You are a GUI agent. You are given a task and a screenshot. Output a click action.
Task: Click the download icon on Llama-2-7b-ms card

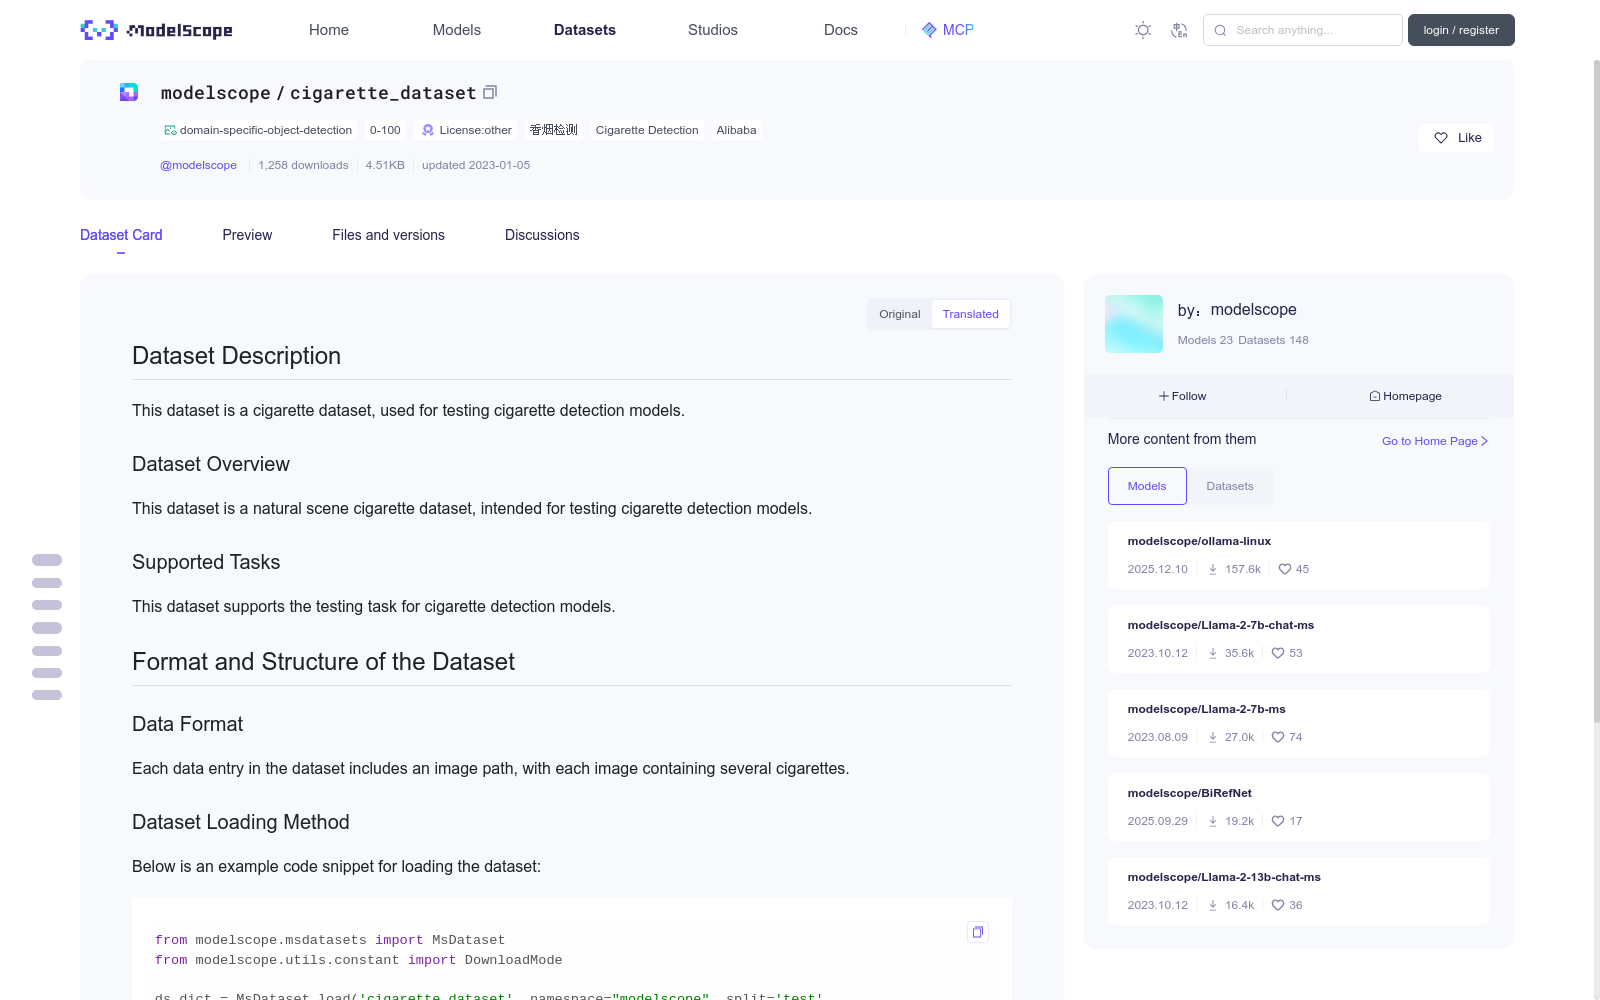1213,737
